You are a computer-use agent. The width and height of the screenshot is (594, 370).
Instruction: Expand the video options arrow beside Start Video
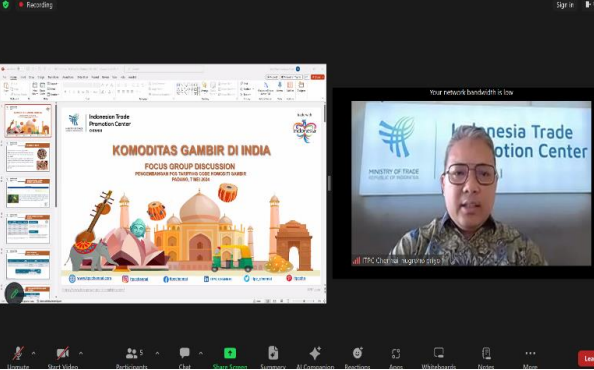click(x=81, y=353)
